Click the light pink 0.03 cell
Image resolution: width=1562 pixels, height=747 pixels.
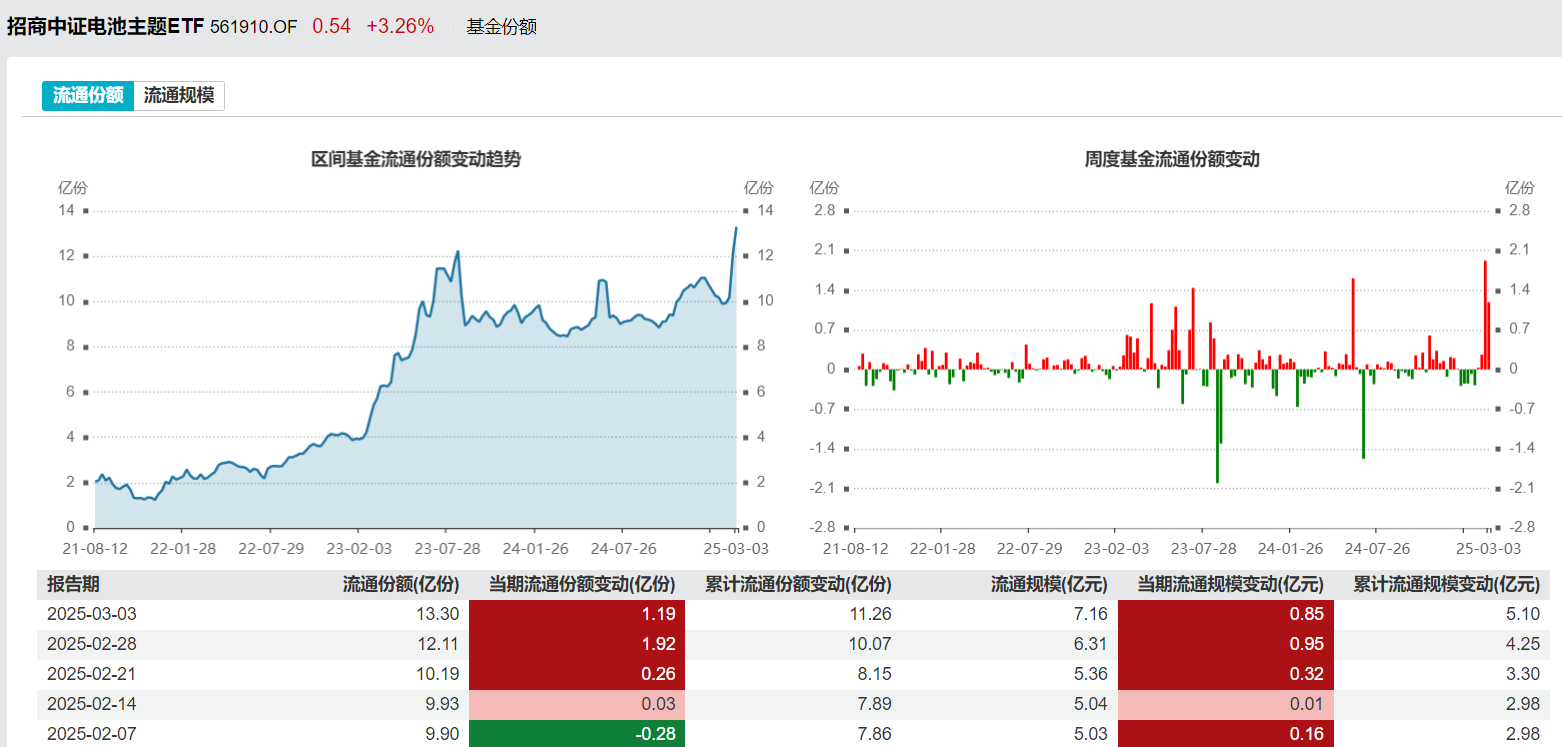tap(576, 704)
